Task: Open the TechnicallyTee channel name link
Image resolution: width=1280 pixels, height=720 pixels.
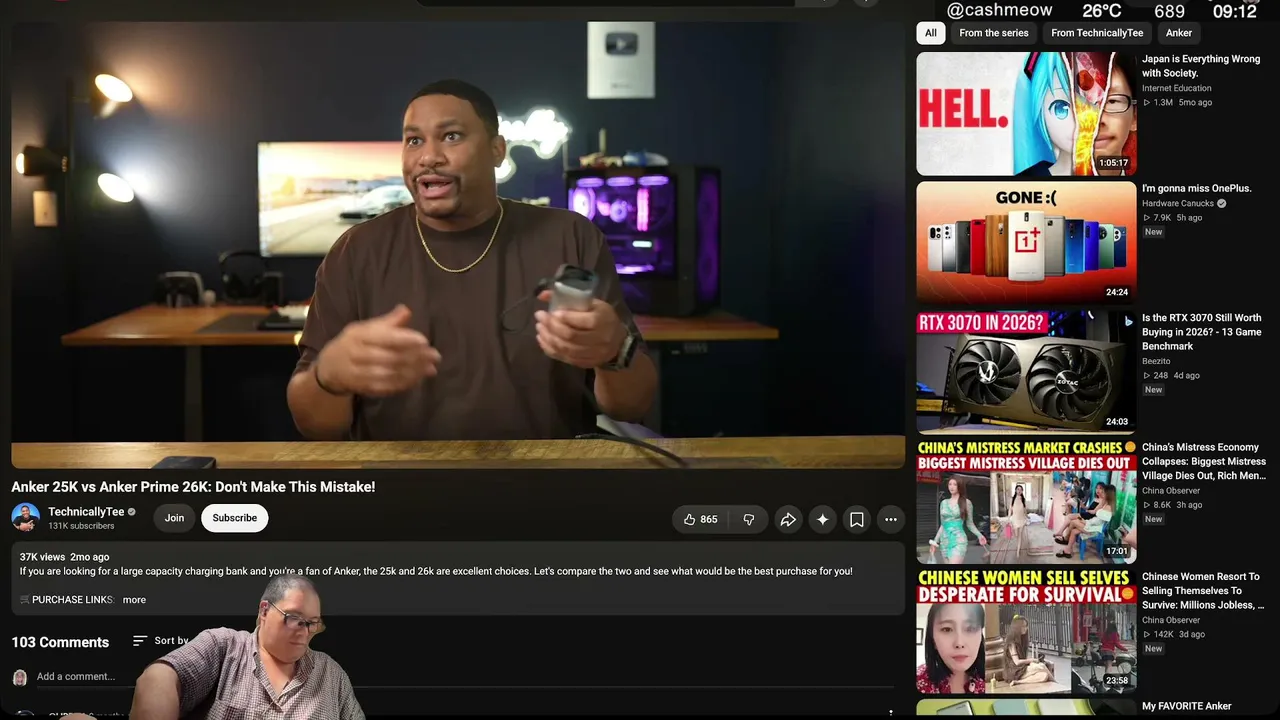Action: coord(86,512)
